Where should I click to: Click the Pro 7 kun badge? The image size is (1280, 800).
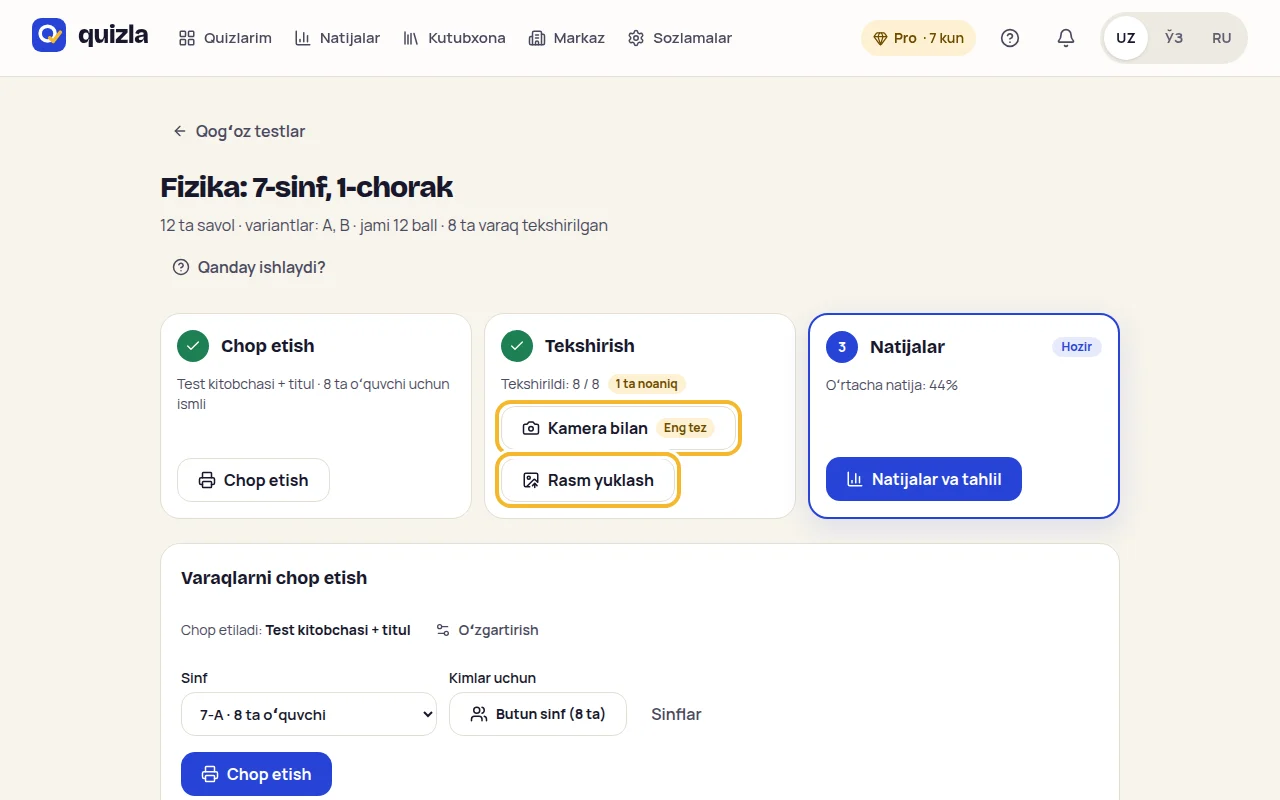coord(918,38)
